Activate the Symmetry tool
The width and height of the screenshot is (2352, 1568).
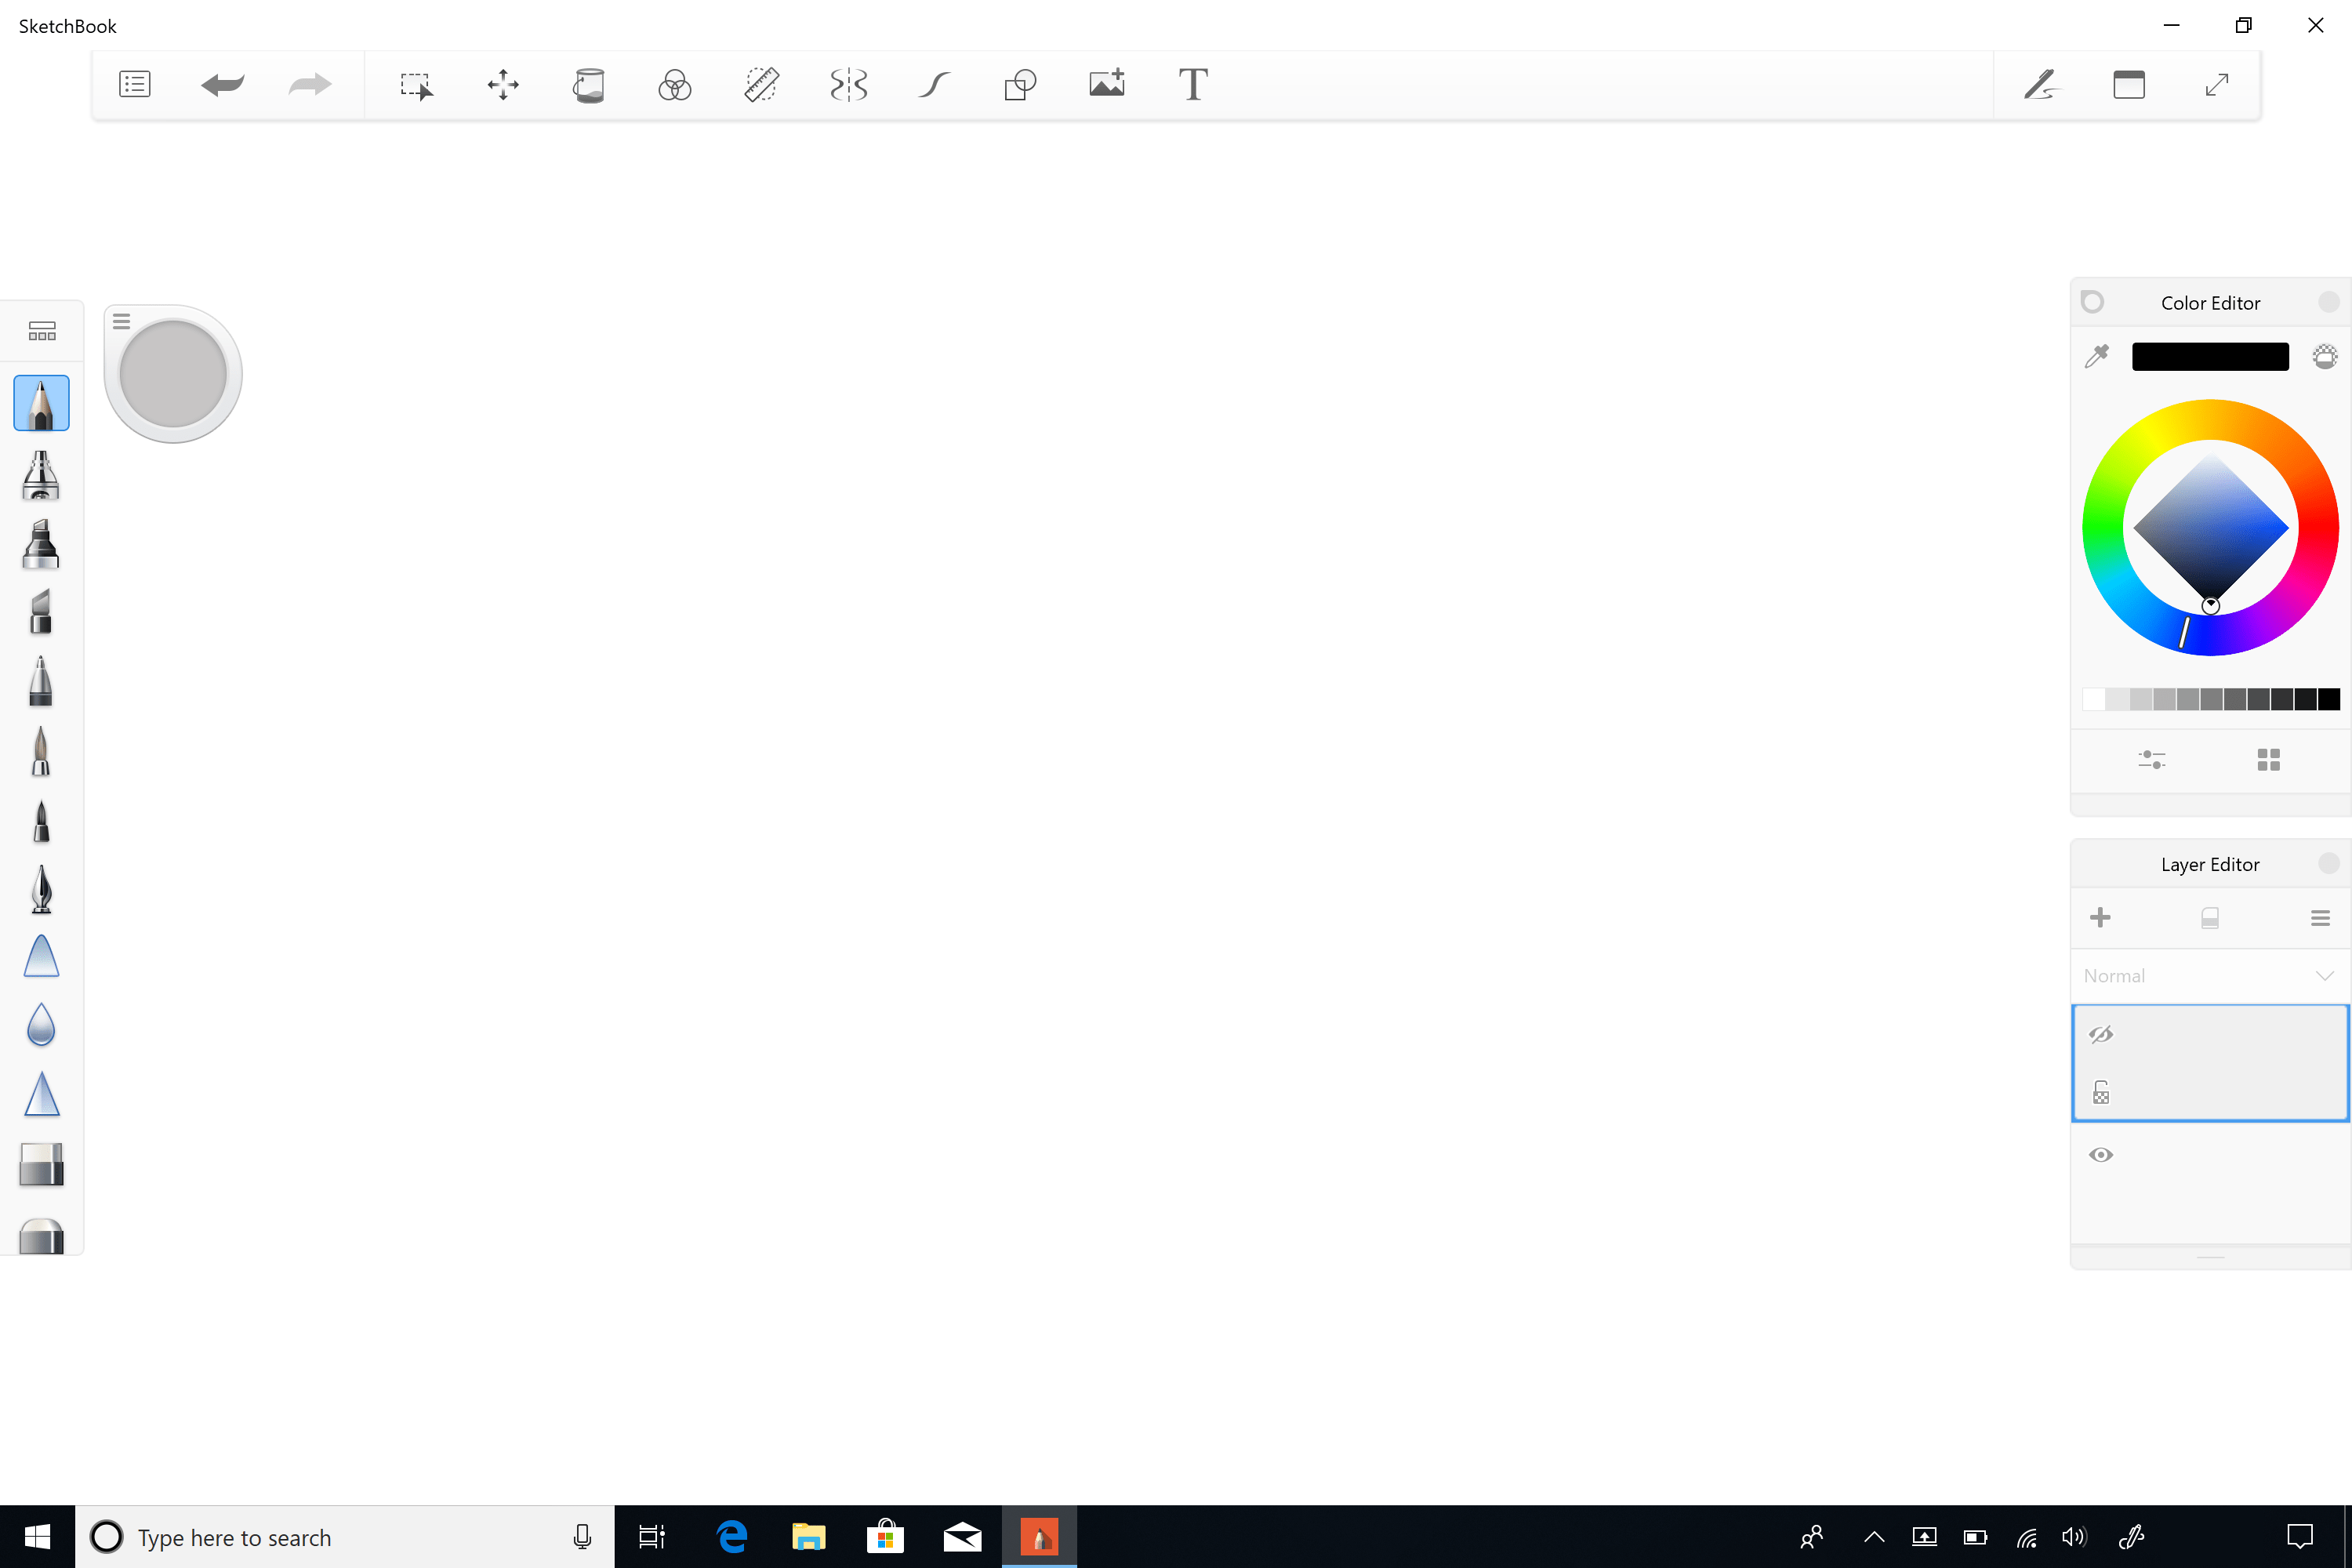847,85
